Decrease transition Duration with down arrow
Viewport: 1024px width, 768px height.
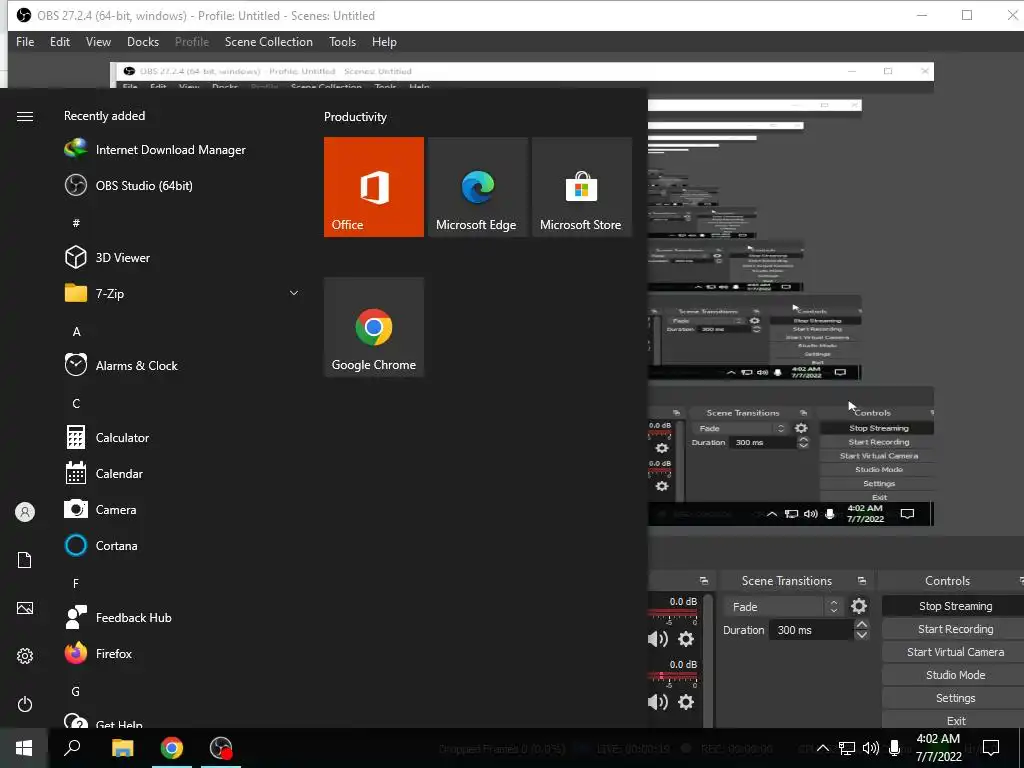tap(861, 635)
